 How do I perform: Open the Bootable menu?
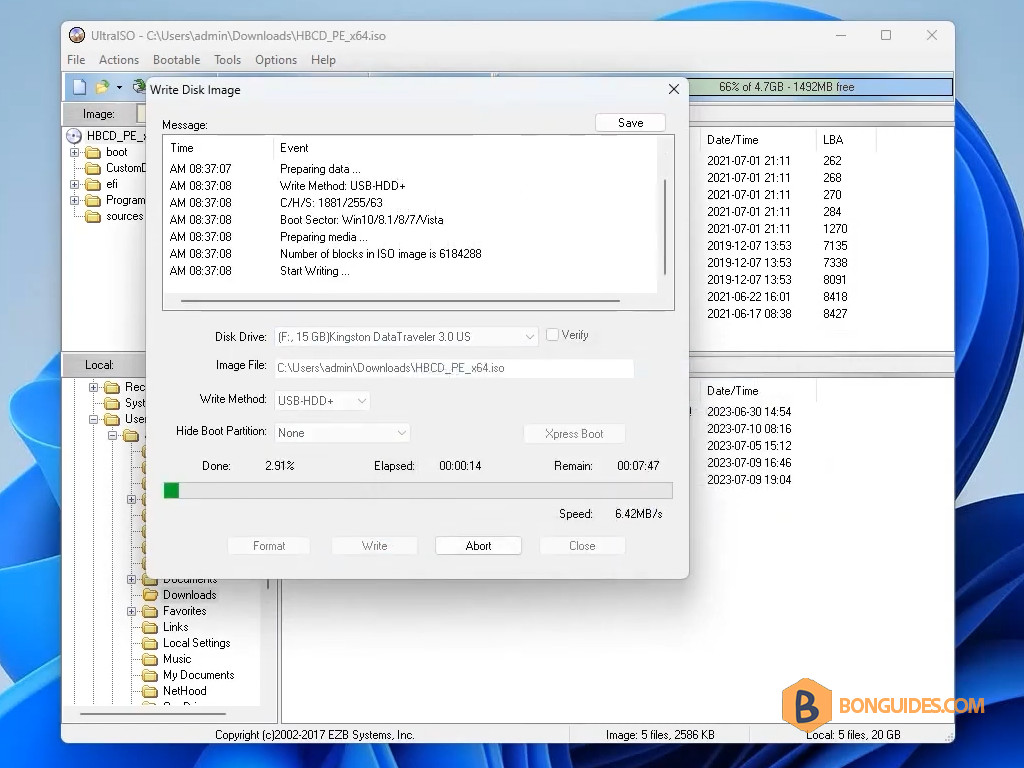click(x=176, y=60)
